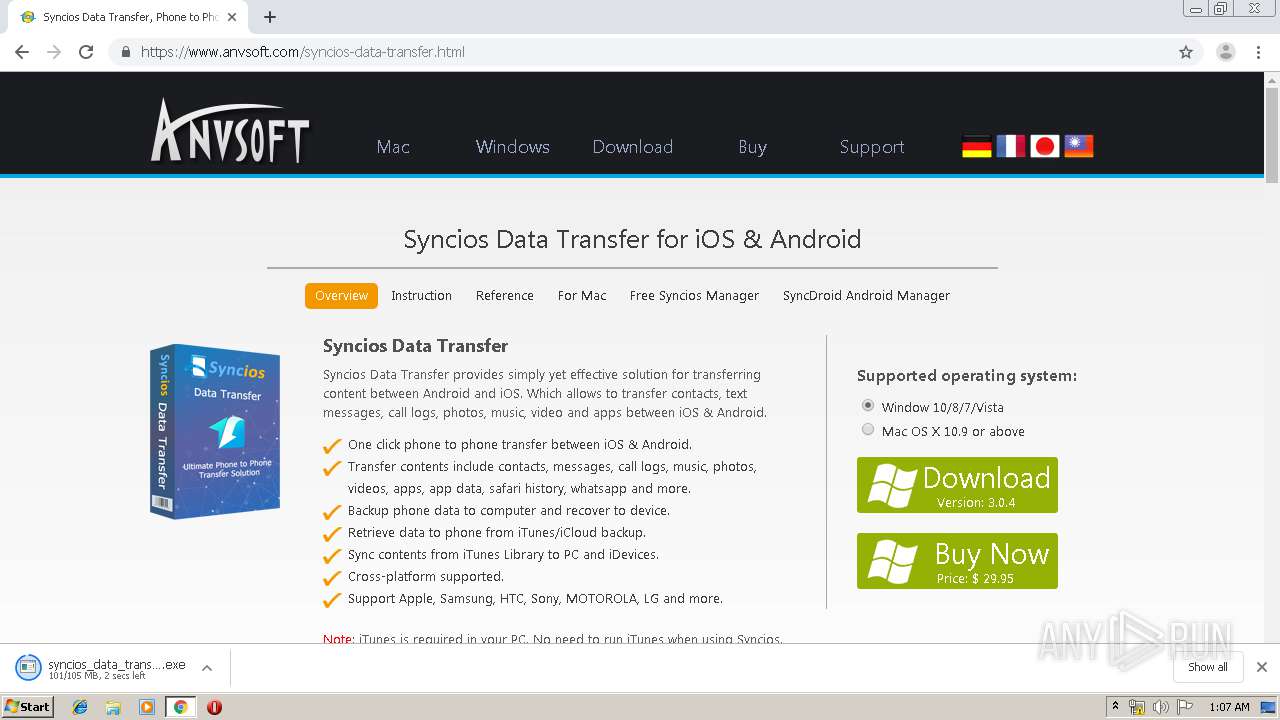Launch Internet Explorer from taskbar
Viewport: 1280px width, 720px height.
80,707
